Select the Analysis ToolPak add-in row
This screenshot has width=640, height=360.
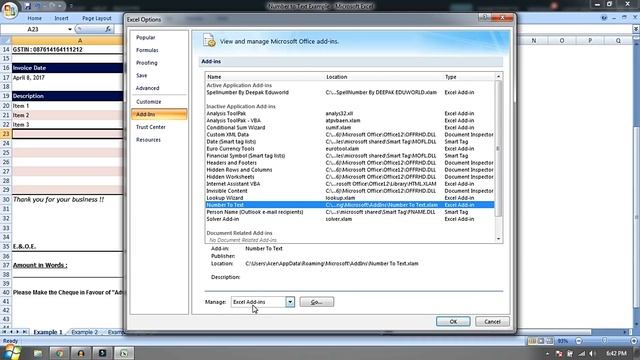[350, 113]
